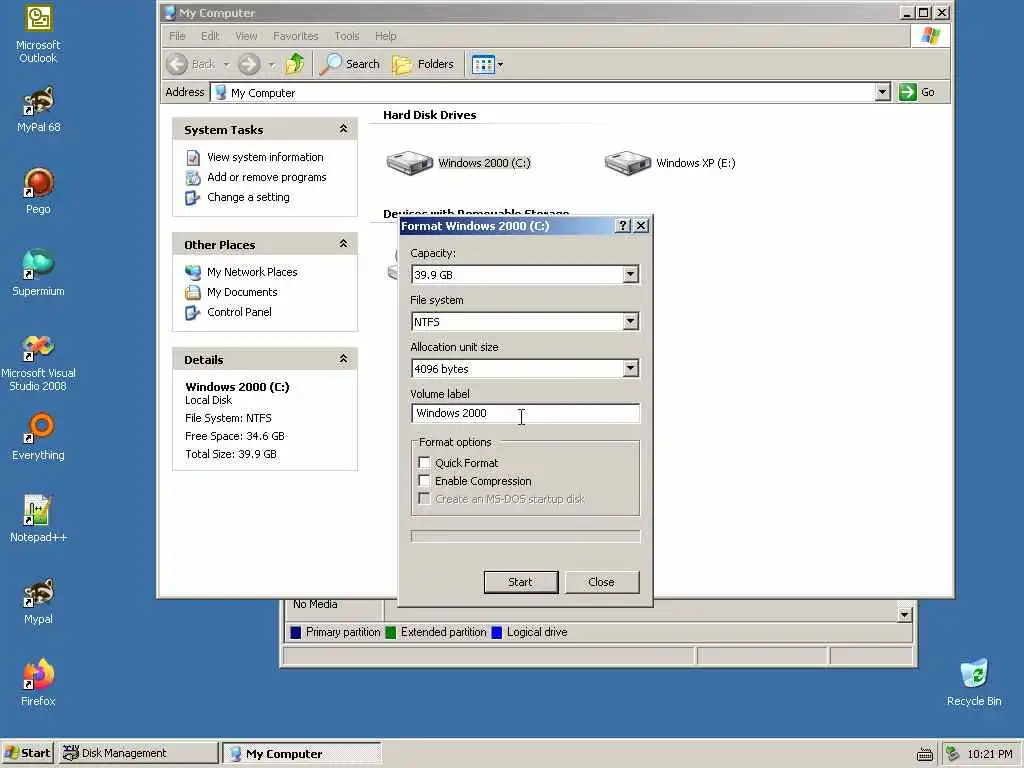Open the Recycle Bin
Viewport: 1024px width, 768px height.
[974, 683]
